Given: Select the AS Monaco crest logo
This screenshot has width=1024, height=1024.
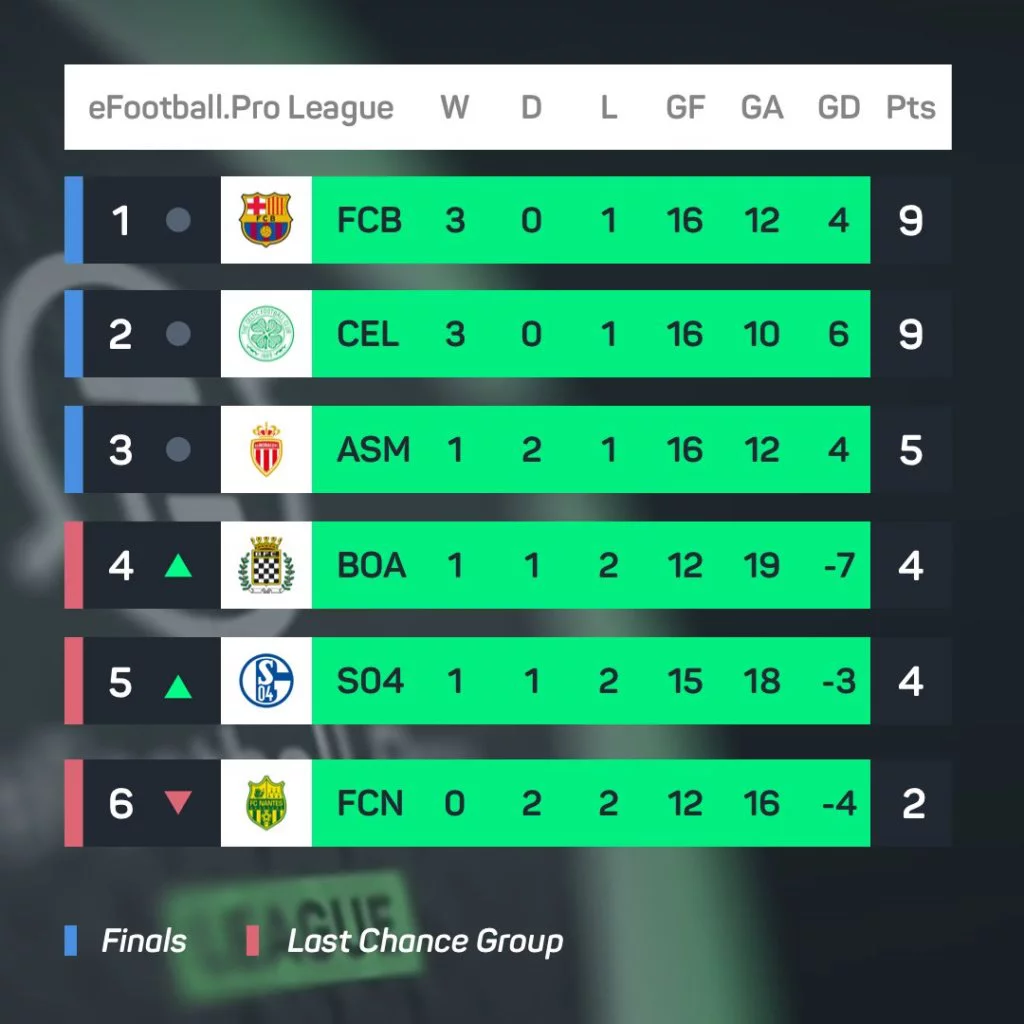Looking at the screenshot, I should (266, 449).
